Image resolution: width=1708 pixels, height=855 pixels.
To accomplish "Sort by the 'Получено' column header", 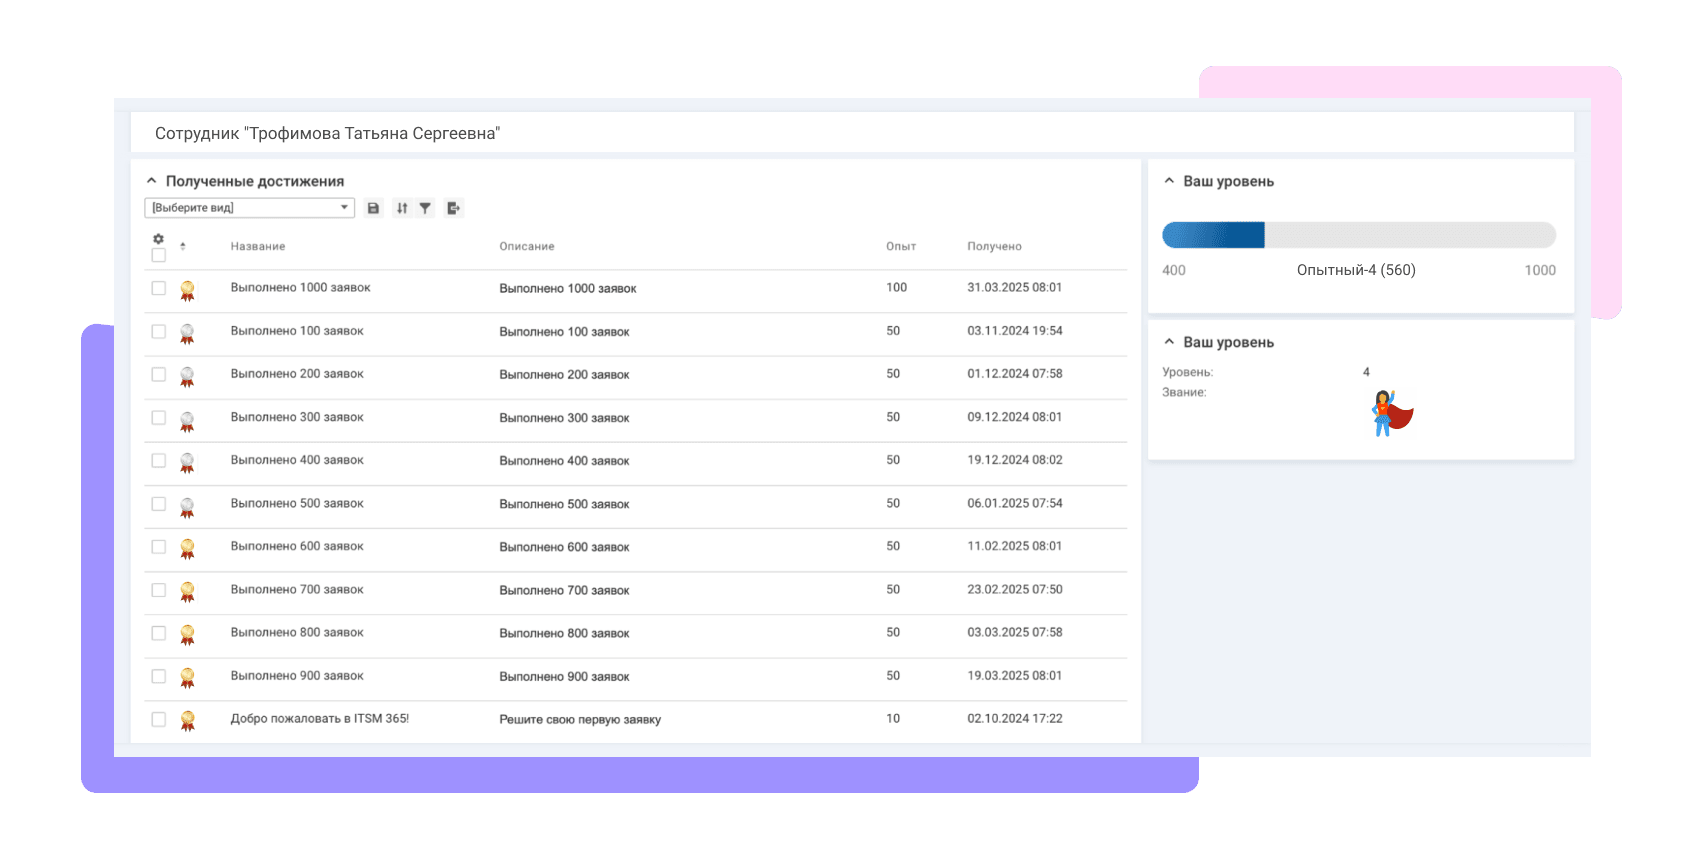I will pyautogui.click(x=994, y=246).
